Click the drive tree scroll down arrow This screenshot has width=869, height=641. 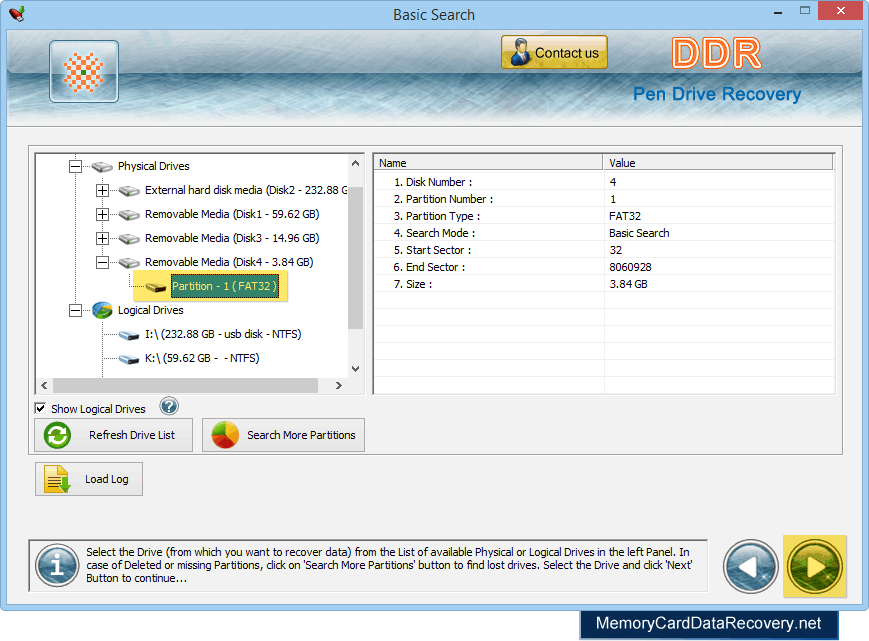[x=355, y=369]
